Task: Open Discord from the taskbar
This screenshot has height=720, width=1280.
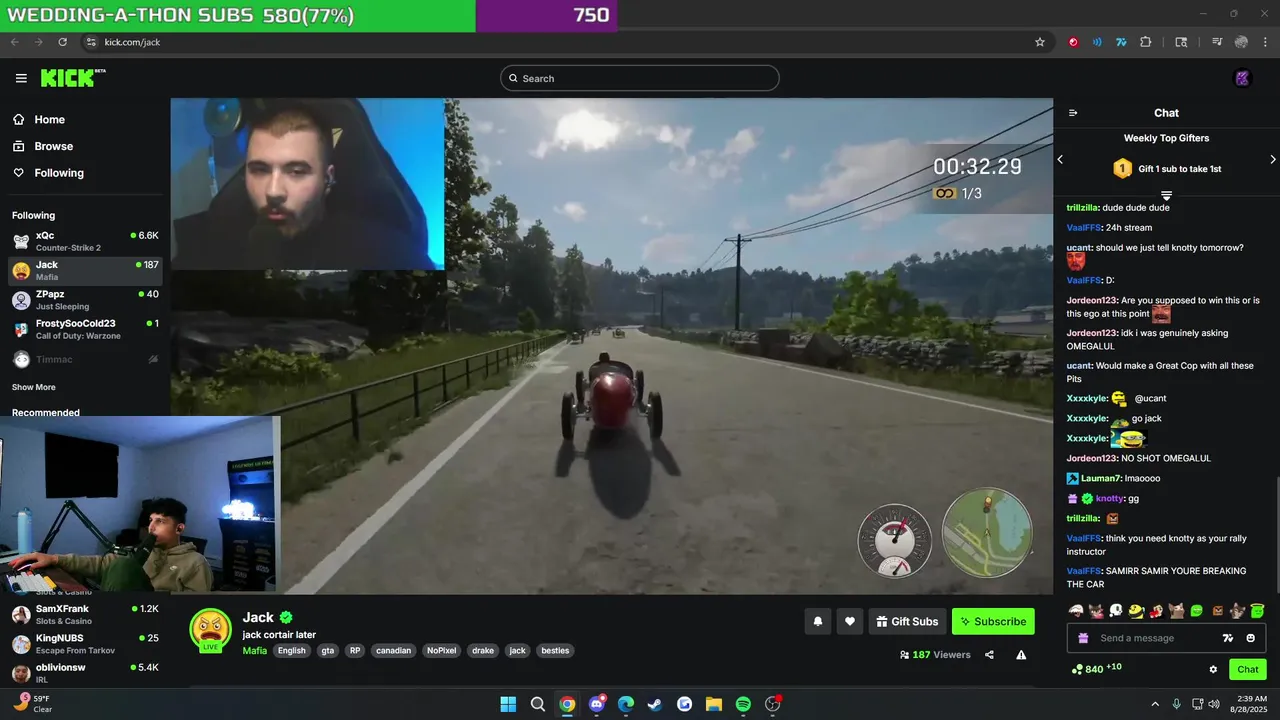Action: click(x=597, y=704)
